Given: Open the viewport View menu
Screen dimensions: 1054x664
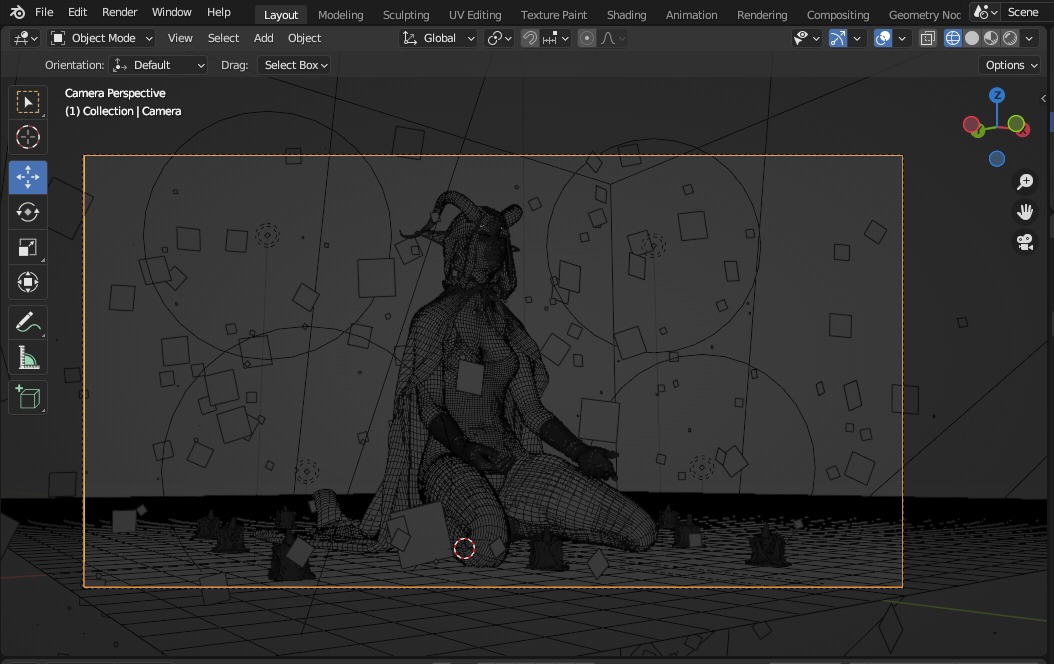Looking at the screenshot, I should point(180,38).
